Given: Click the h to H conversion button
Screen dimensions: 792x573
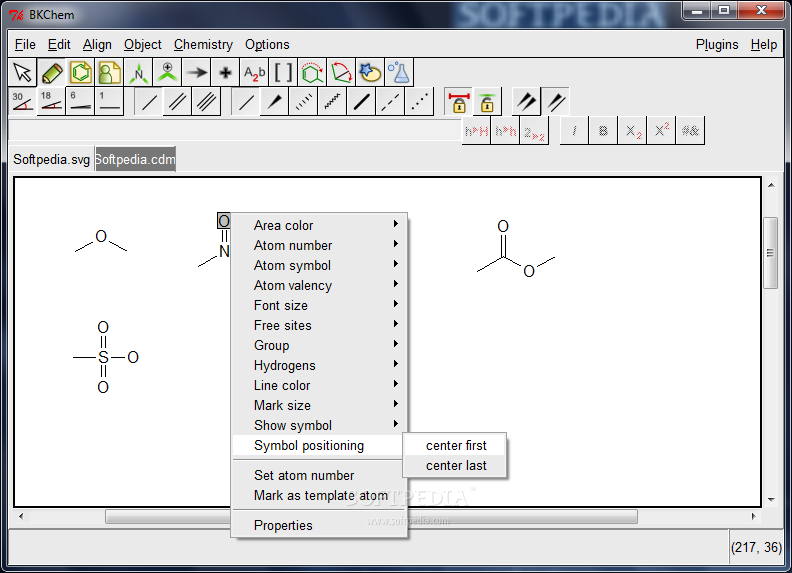Looking at the screenshot, I should (x=476, y=131).
